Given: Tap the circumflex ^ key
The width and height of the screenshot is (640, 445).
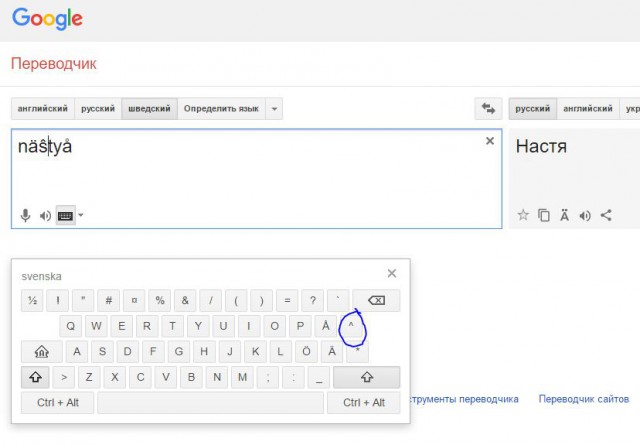Looking at the screenshot, I should click(351, 326).
